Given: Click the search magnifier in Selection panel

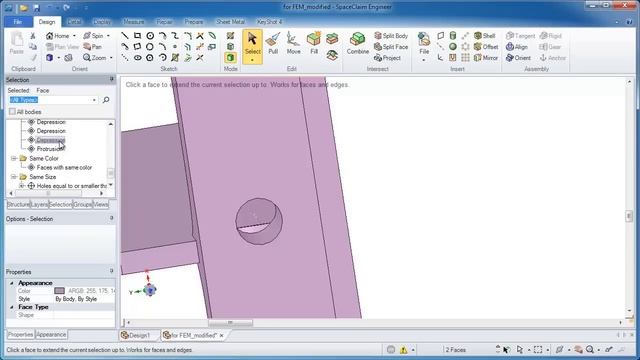Looking at the screenshot, I should pyautogui.click(x=106, y=100).
